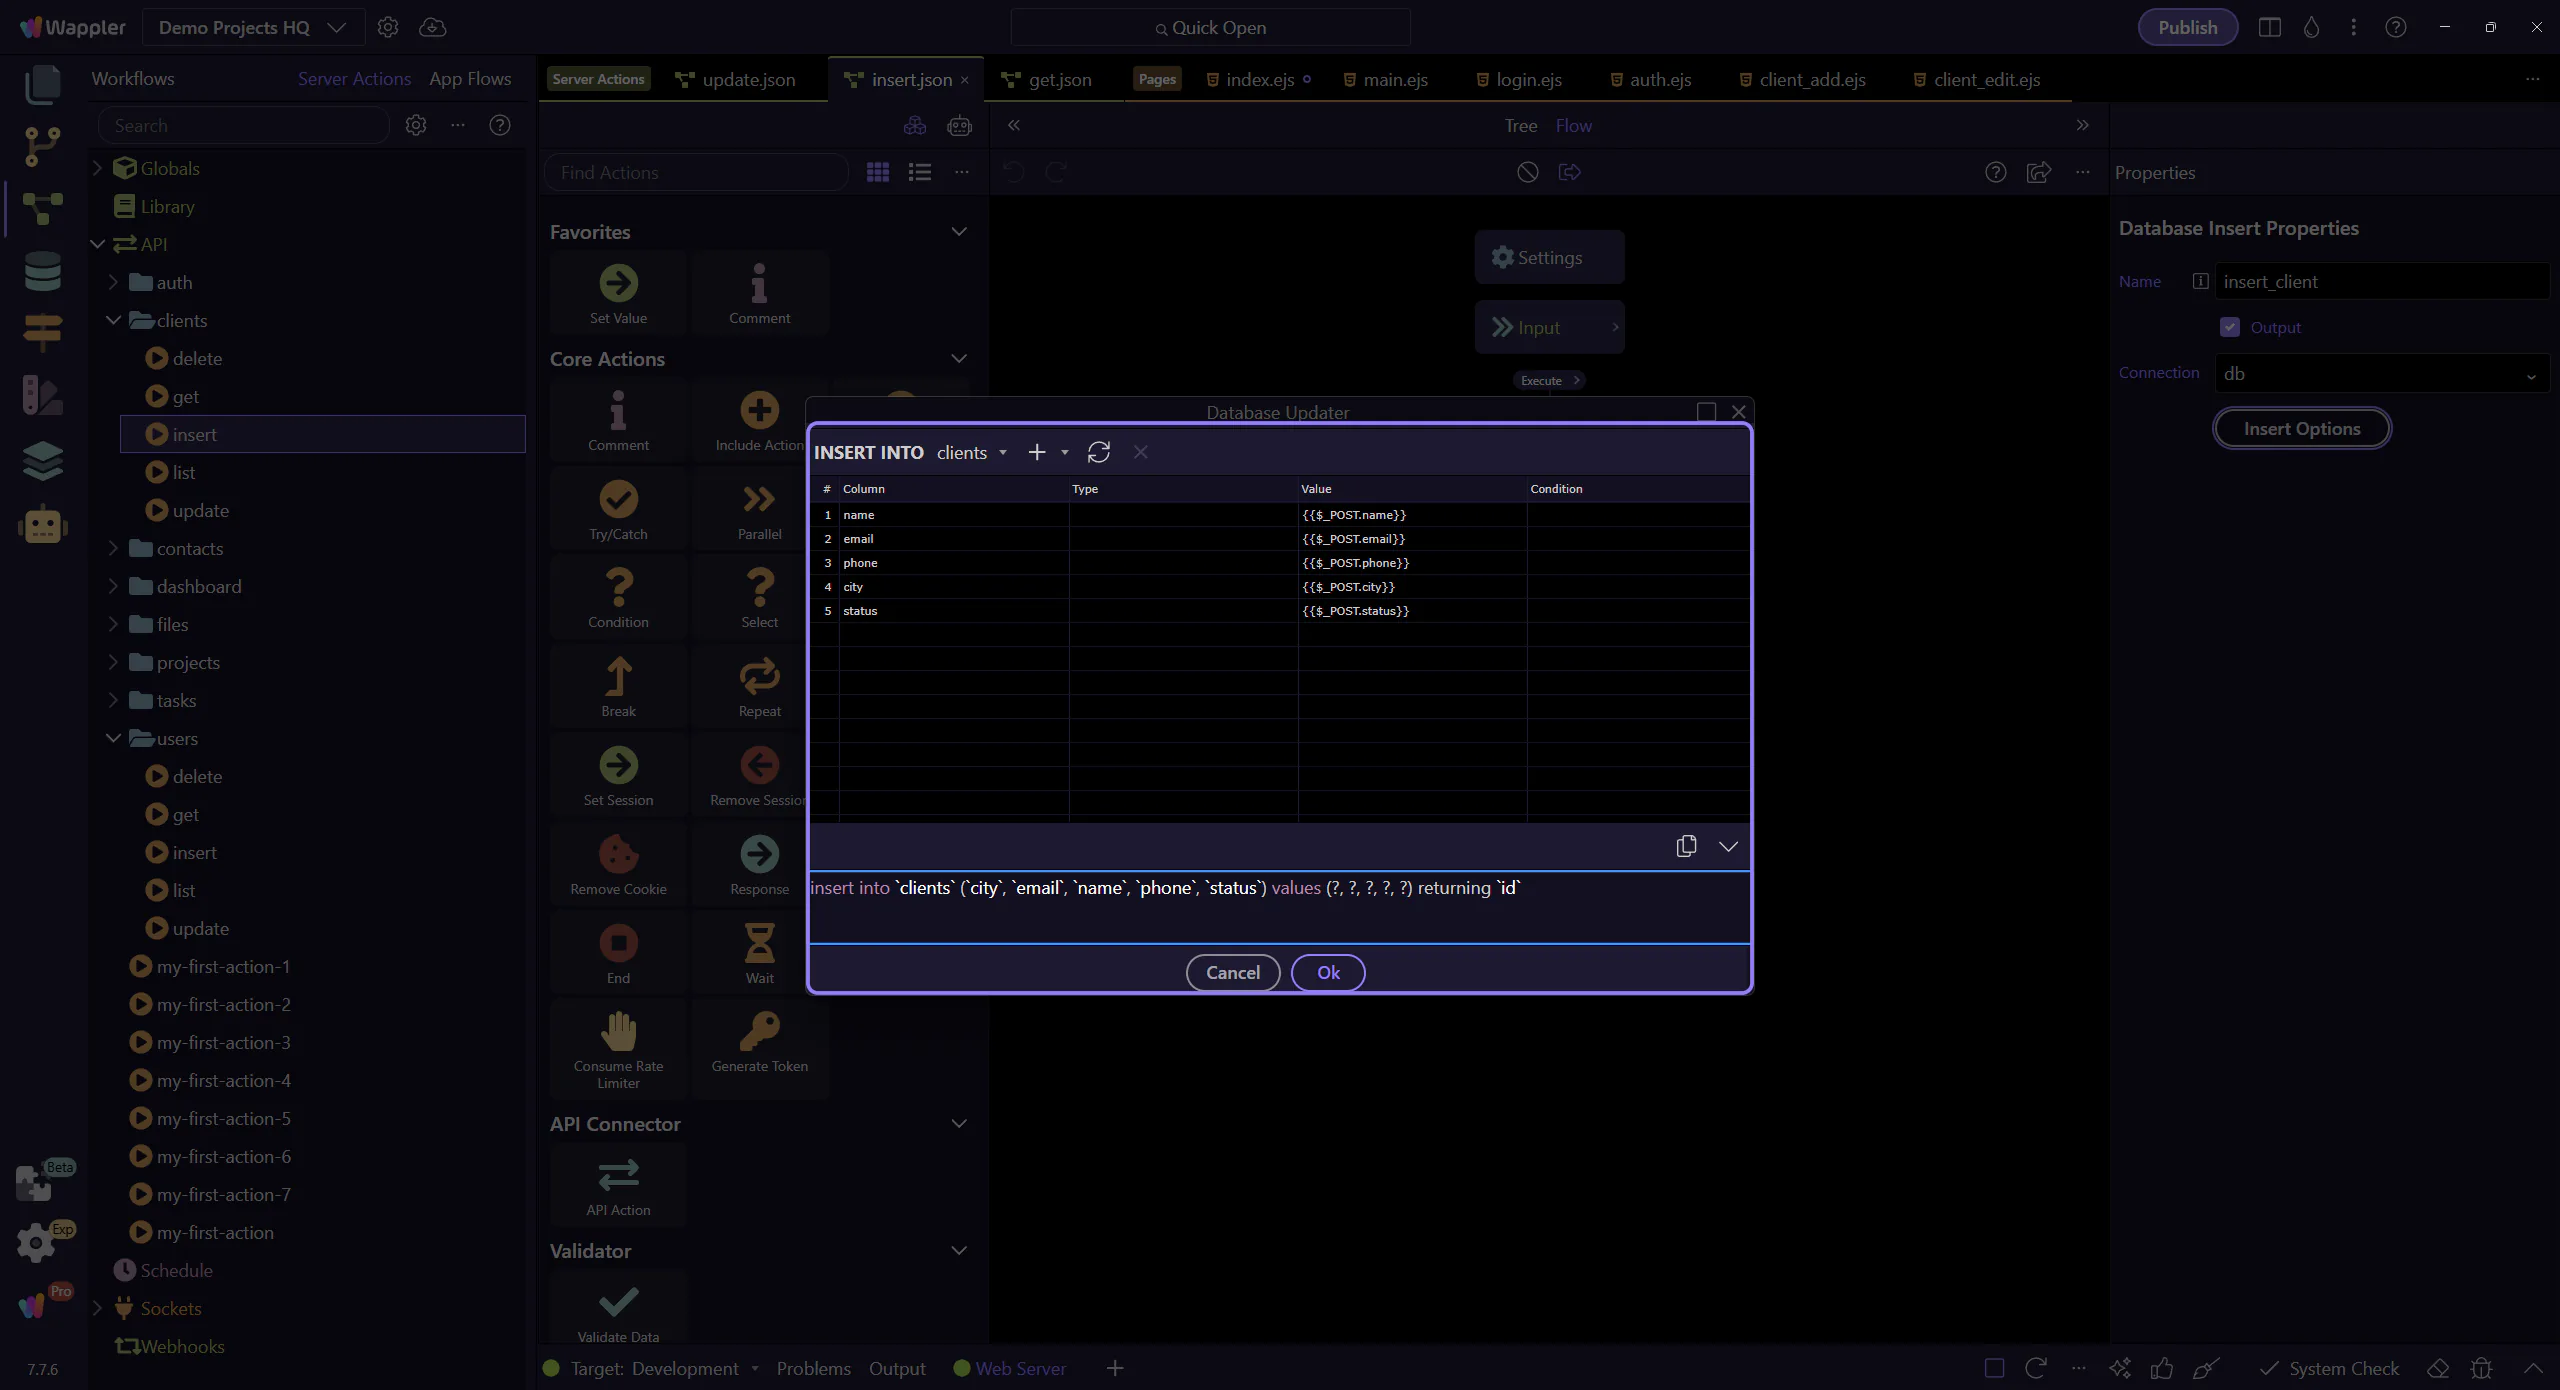
Task: Collapse the clients folder
Action: point(113,320)
